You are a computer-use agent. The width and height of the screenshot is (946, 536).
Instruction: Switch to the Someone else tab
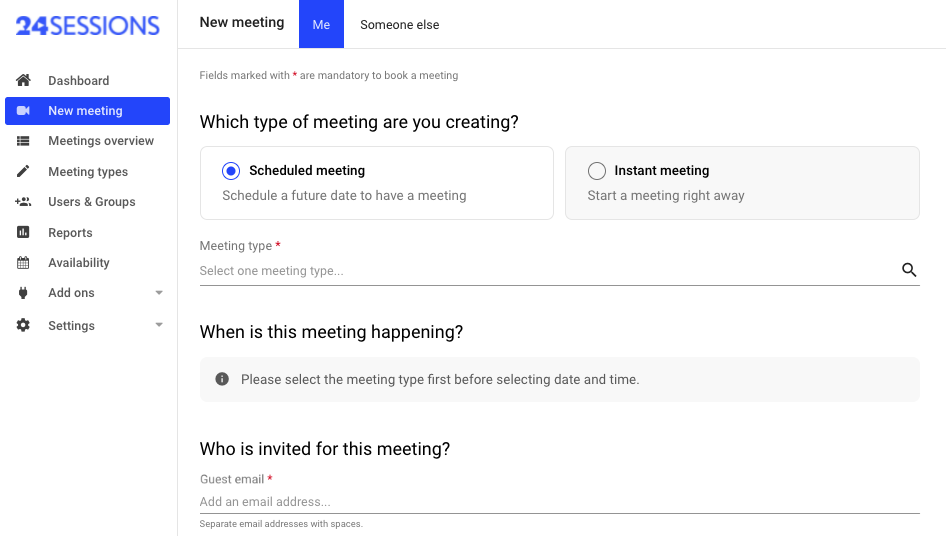399,25
